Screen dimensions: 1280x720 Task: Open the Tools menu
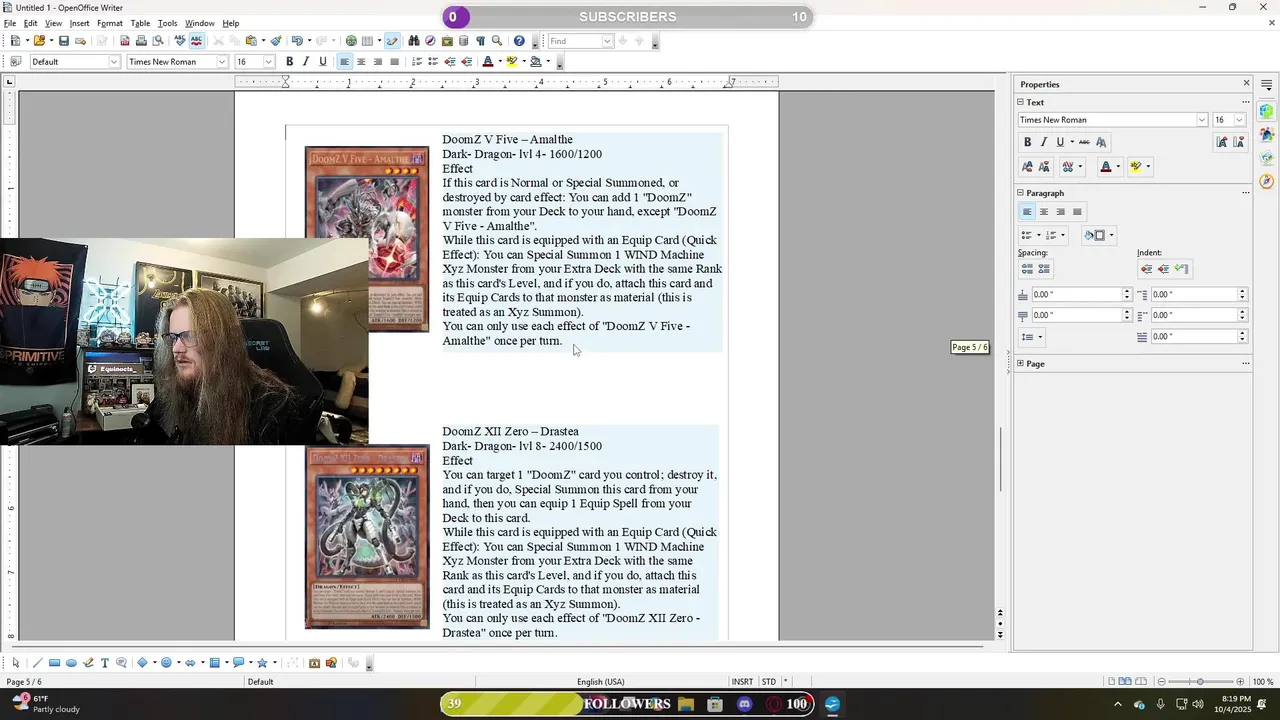pyautogui.click(x=167, y=23)
